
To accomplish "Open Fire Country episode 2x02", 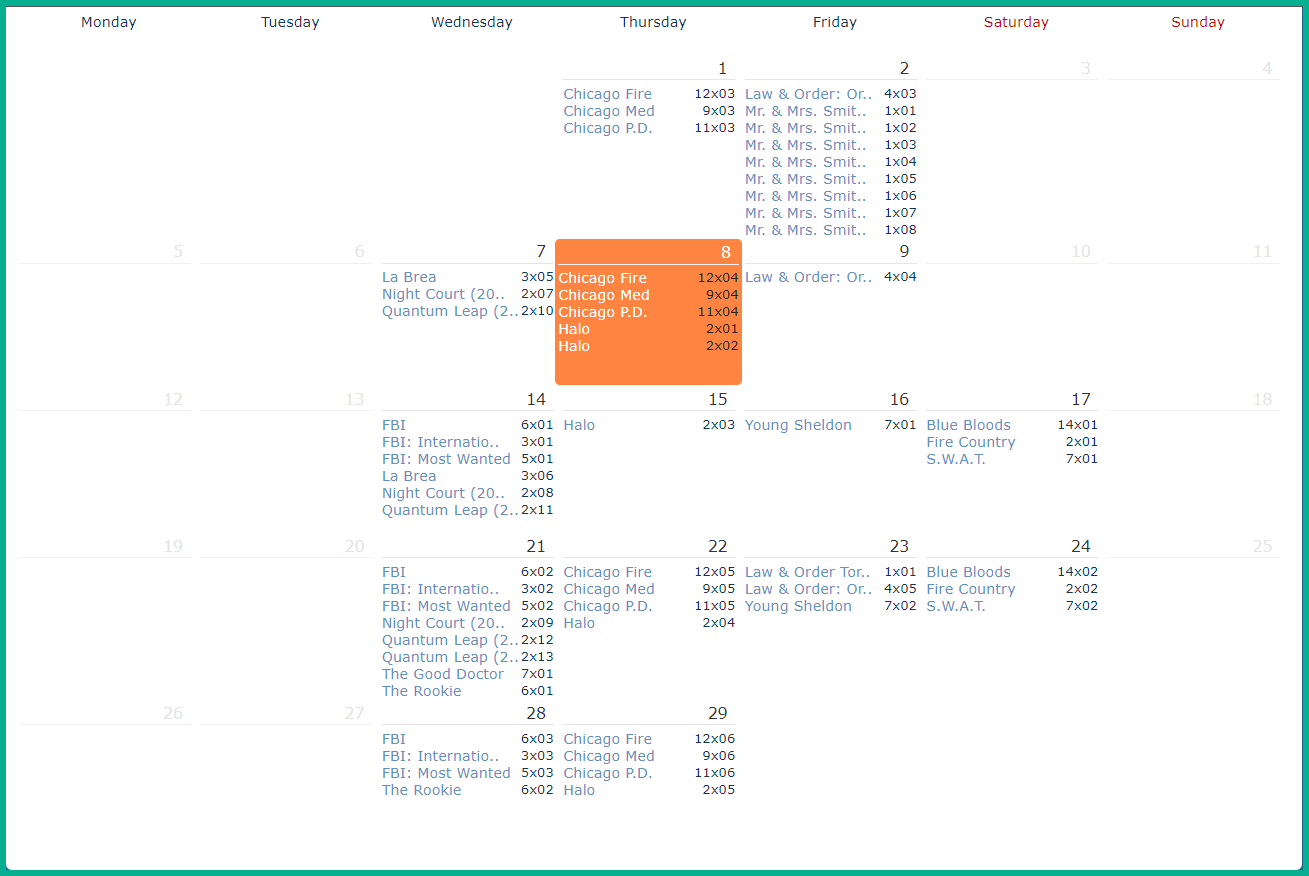I will tap(970, 589).
